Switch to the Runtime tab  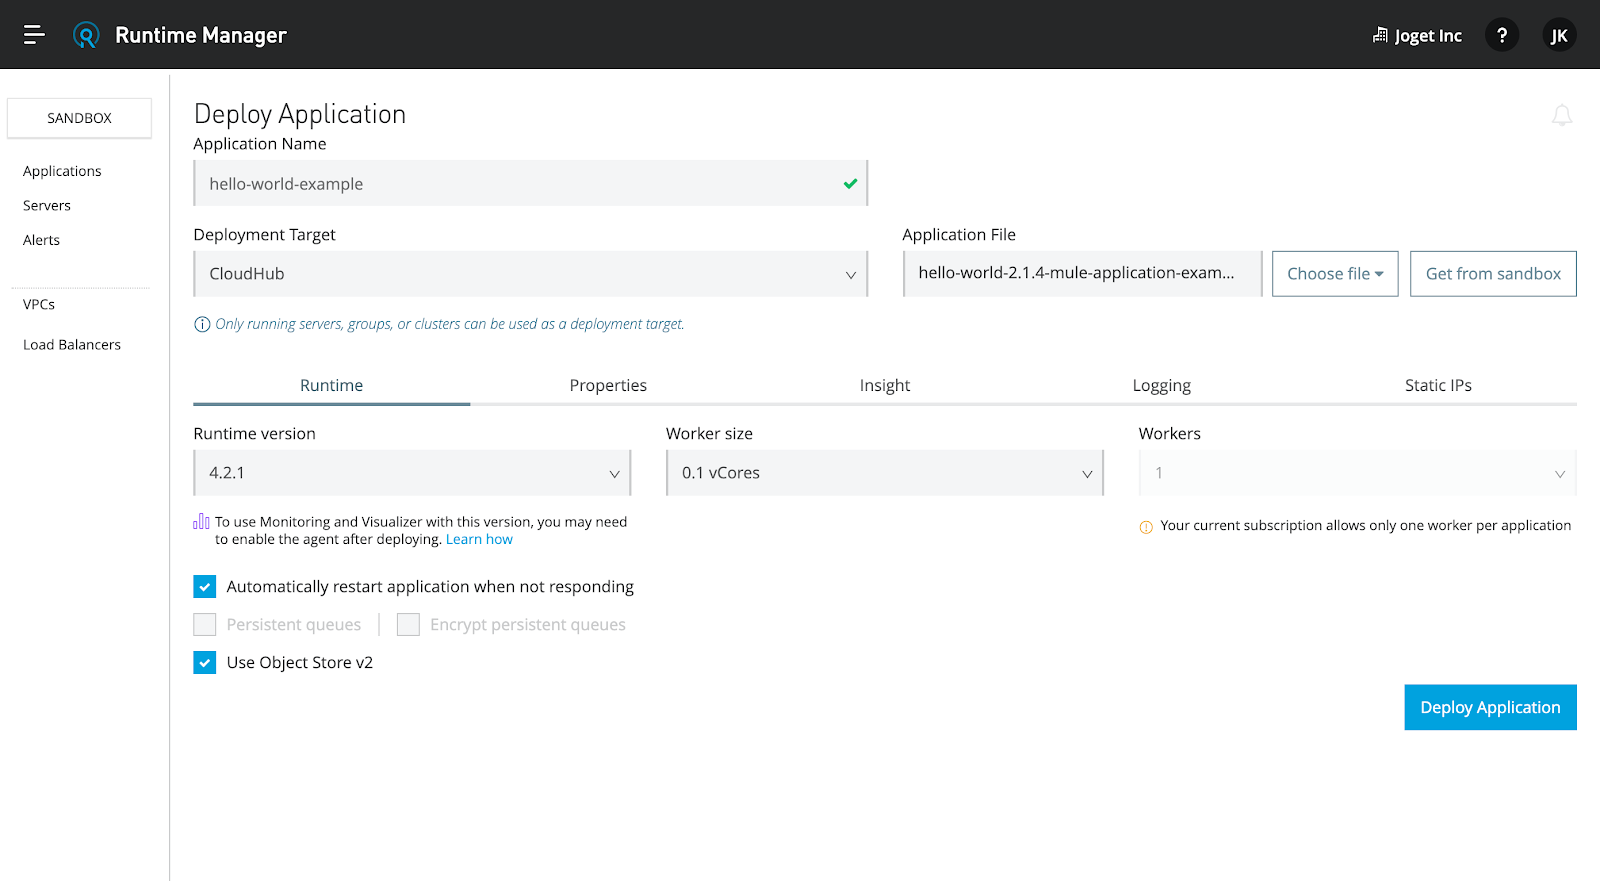pos(332,385)
